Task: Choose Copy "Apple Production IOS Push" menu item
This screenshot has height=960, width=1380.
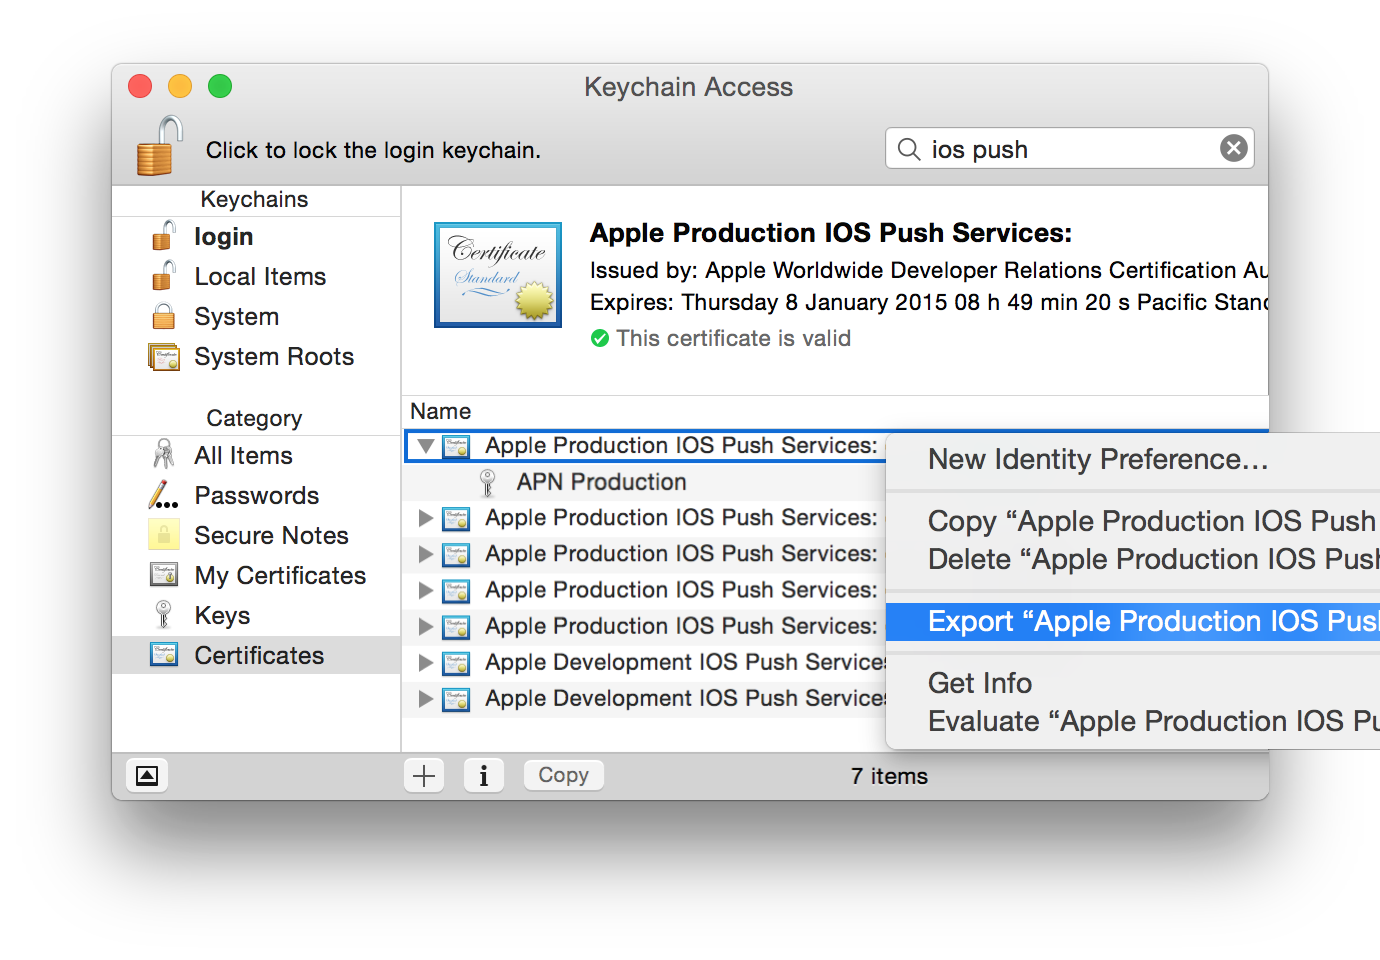Action: coord(1133,521)
